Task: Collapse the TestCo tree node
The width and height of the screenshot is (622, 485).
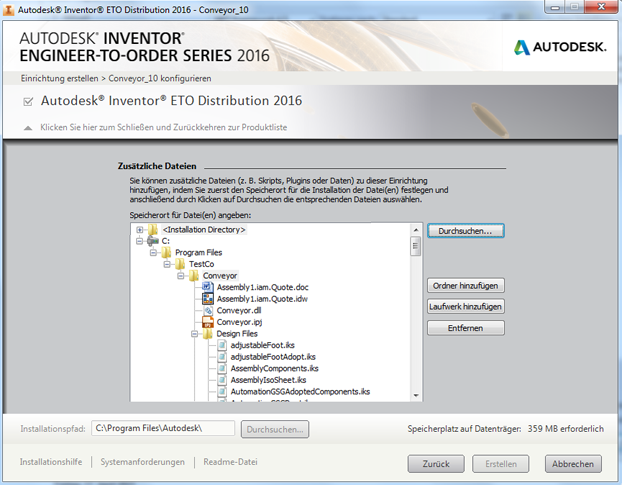Action: [167, 264]
